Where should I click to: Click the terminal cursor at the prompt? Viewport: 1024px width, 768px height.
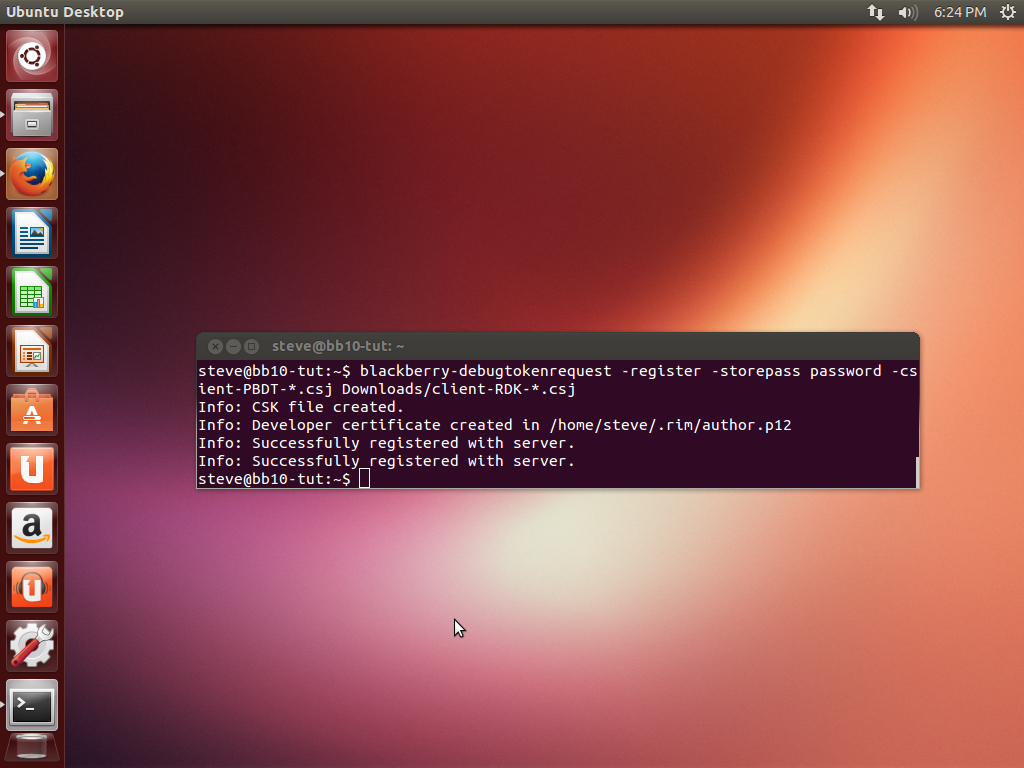point(364,479)
